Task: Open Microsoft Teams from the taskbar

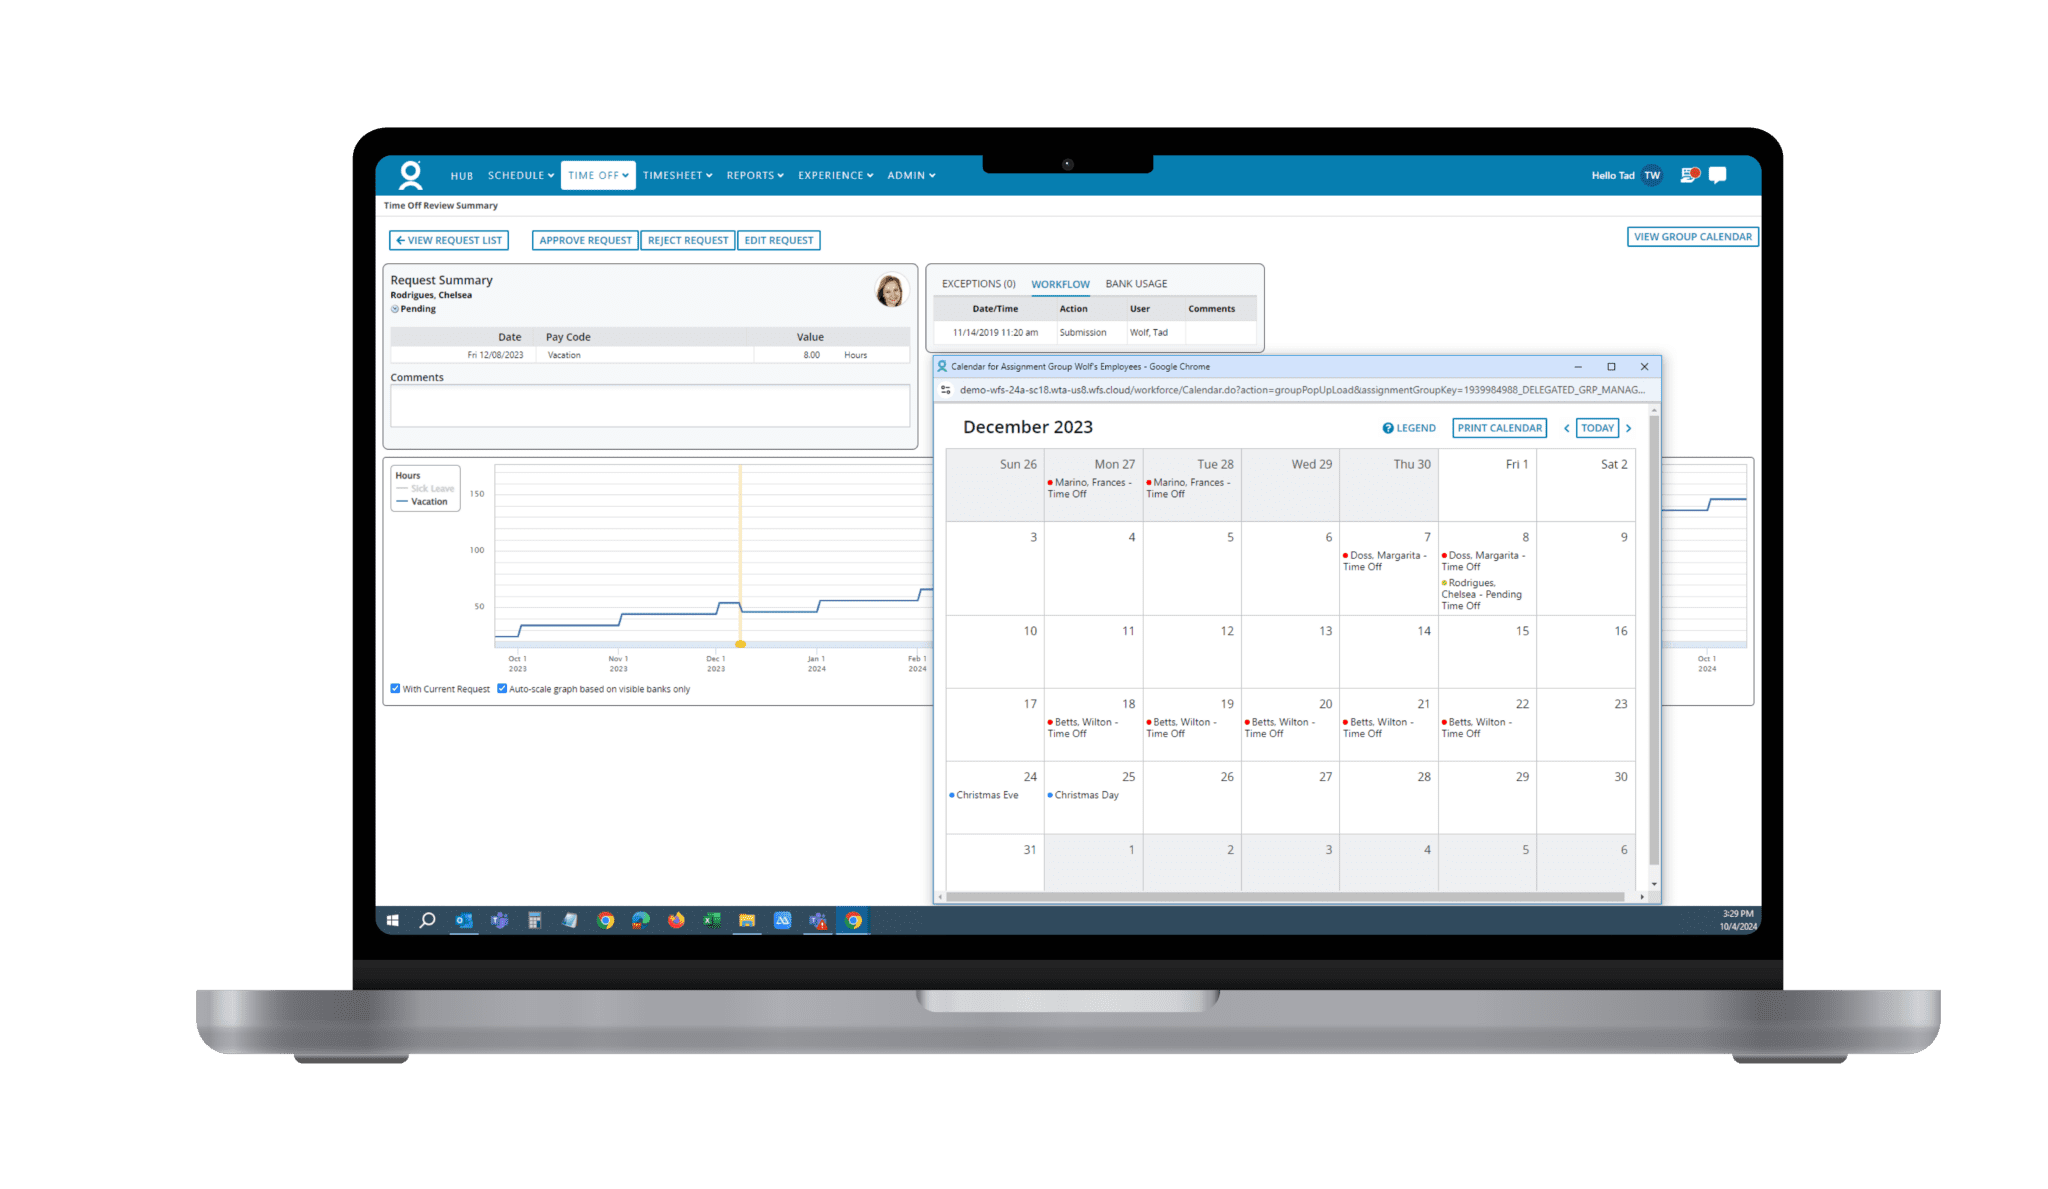Action: (499, 921)
